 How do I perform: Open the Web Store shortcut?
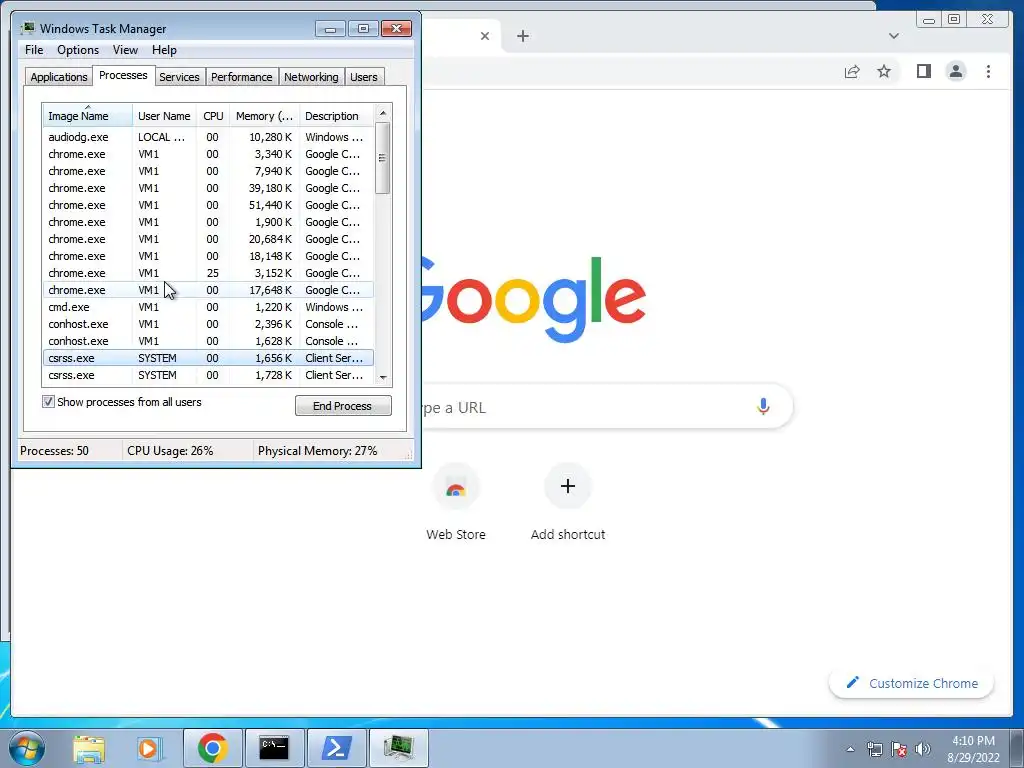point(456,503)
